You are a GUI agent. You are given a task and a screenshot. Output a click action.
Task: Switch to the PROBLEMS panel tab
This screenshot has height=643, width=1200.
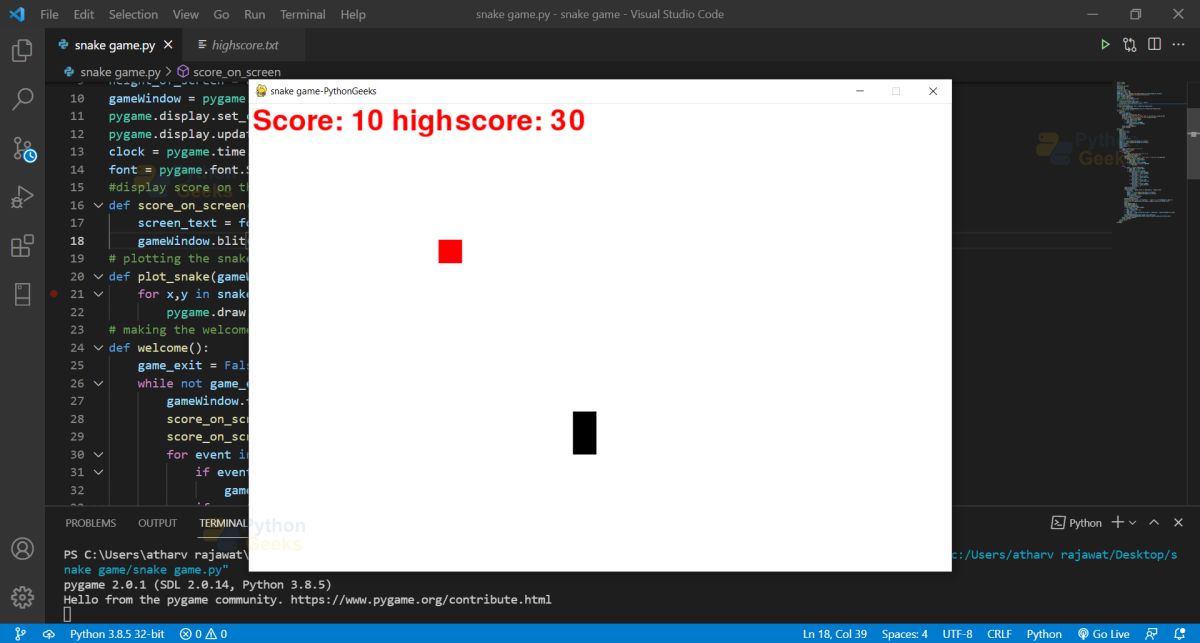(x=91, y=523)
